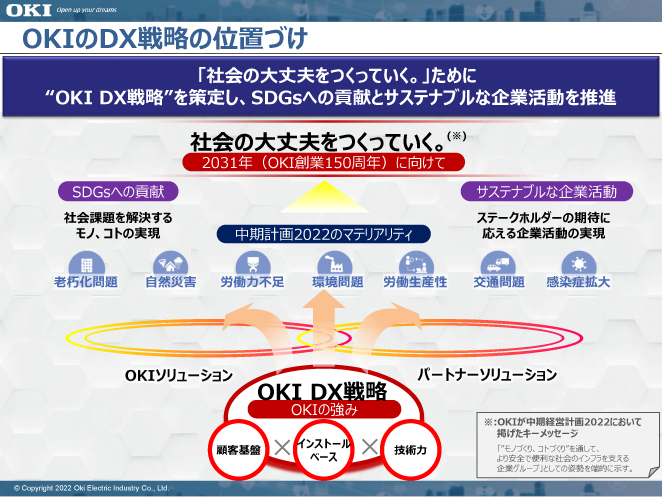Click the 感染症拡大 label

[578, 282]
